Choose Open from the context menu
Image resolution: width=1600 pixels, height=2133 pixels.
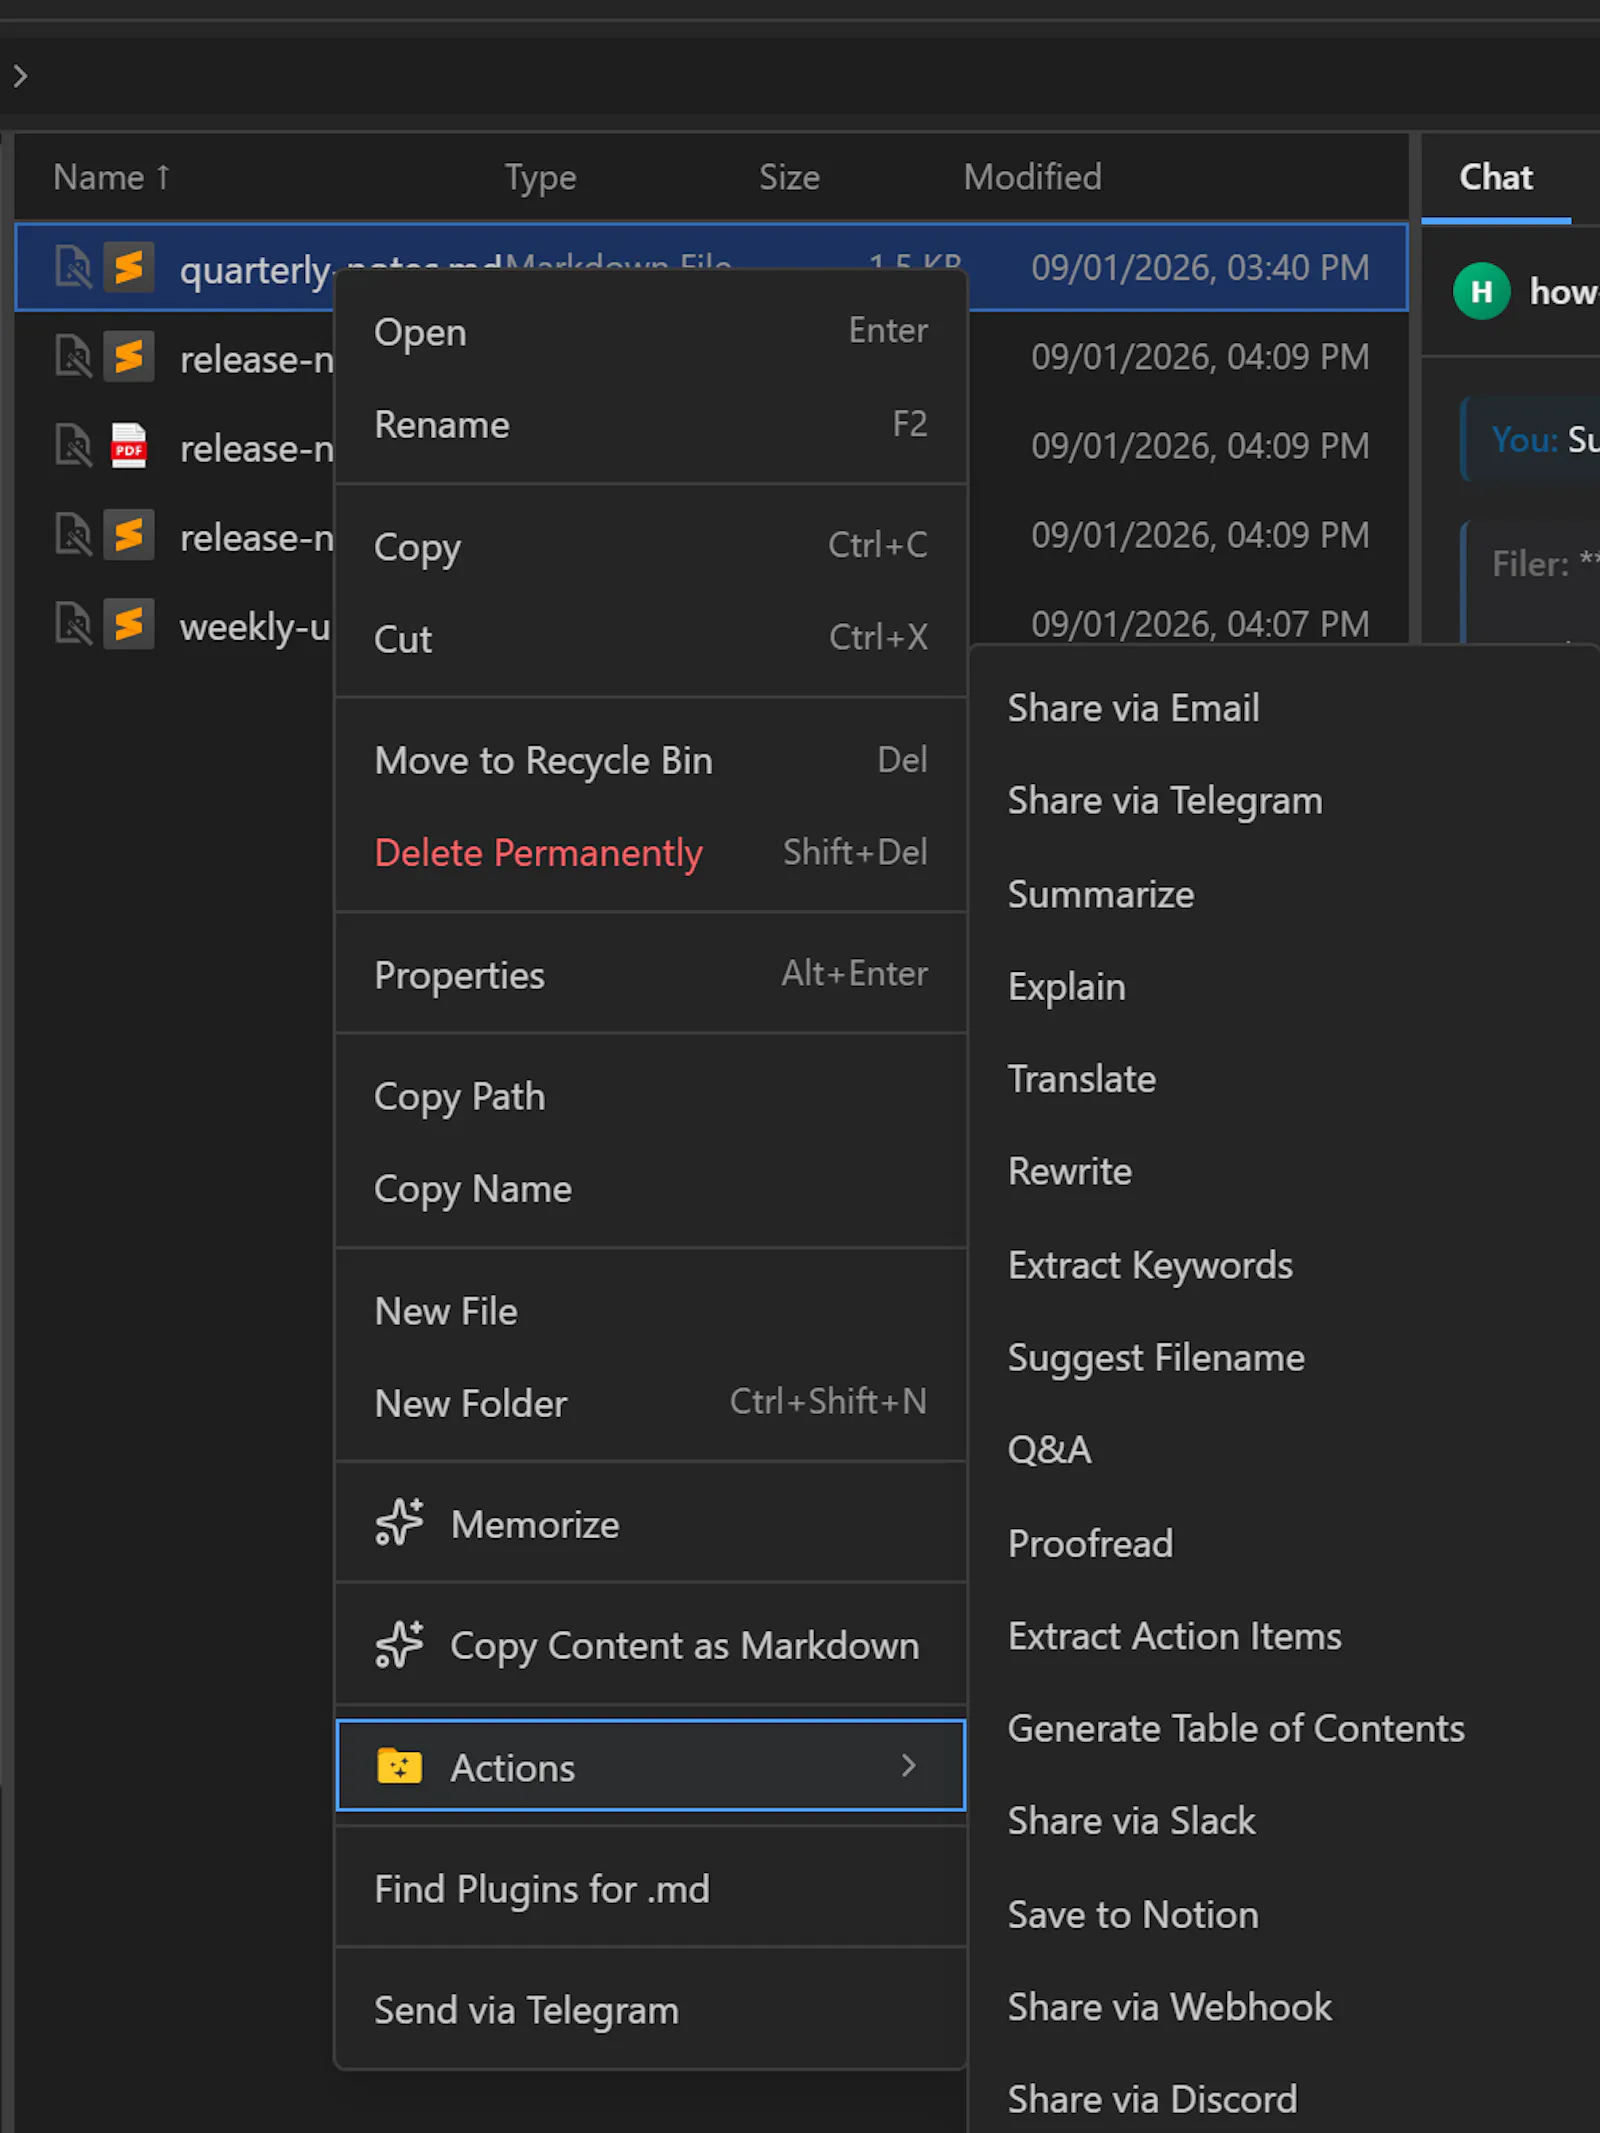point(651,331)
